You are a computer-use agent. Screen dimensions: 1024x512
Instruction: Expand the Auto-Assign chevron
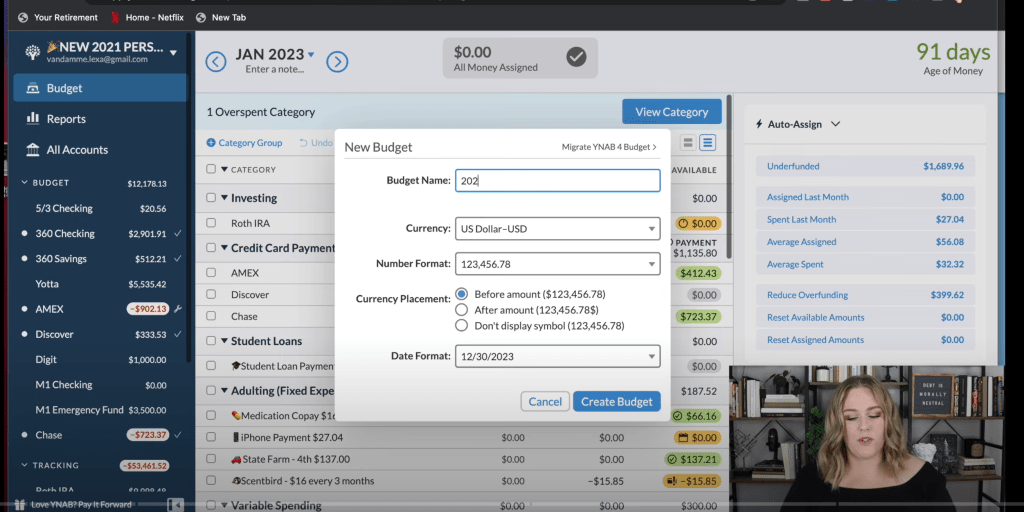click(835, 124)
